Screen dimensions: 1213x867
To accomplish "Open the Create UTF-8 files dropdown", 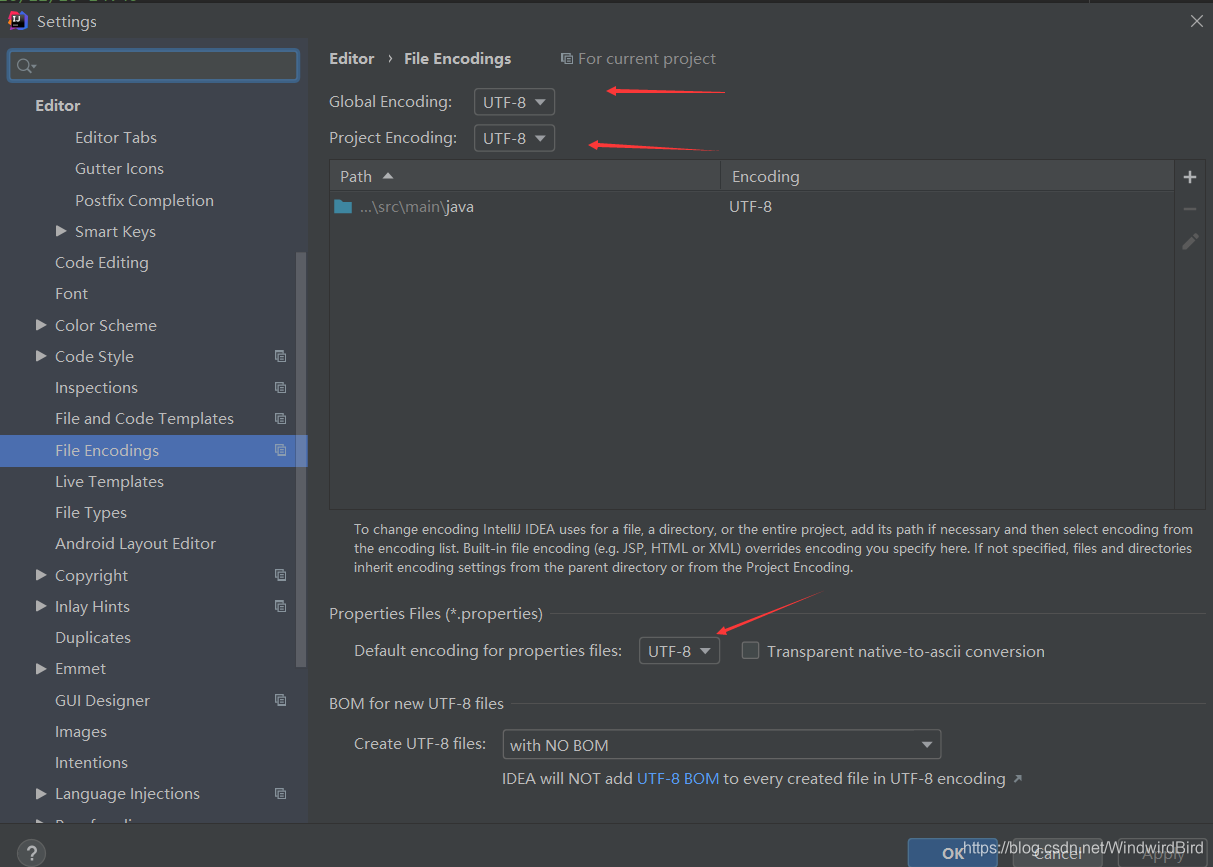I will [721, 745].
